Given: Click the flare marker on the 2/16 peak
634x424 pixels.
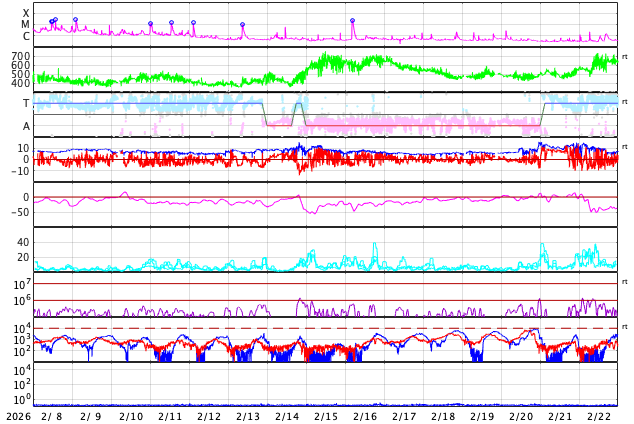Looking at the screenshot, I should pos(353,21).
